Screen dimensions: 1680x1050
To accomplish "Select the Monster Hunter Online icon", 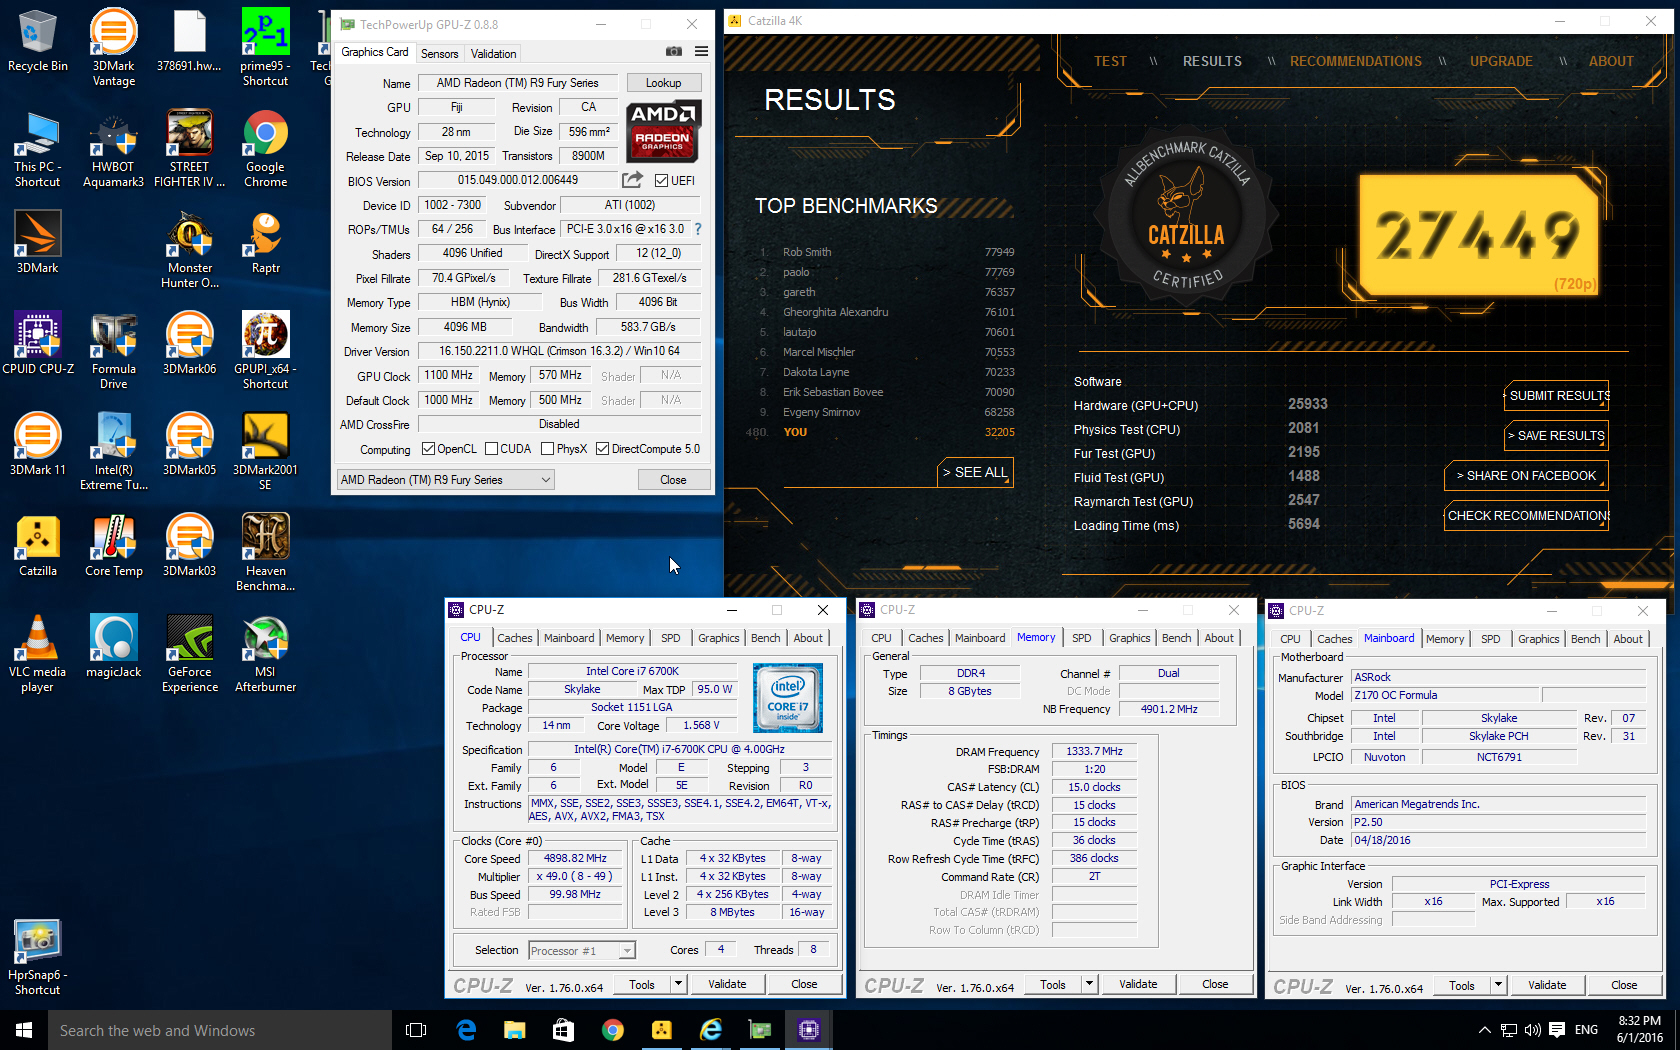I will 190,249.
